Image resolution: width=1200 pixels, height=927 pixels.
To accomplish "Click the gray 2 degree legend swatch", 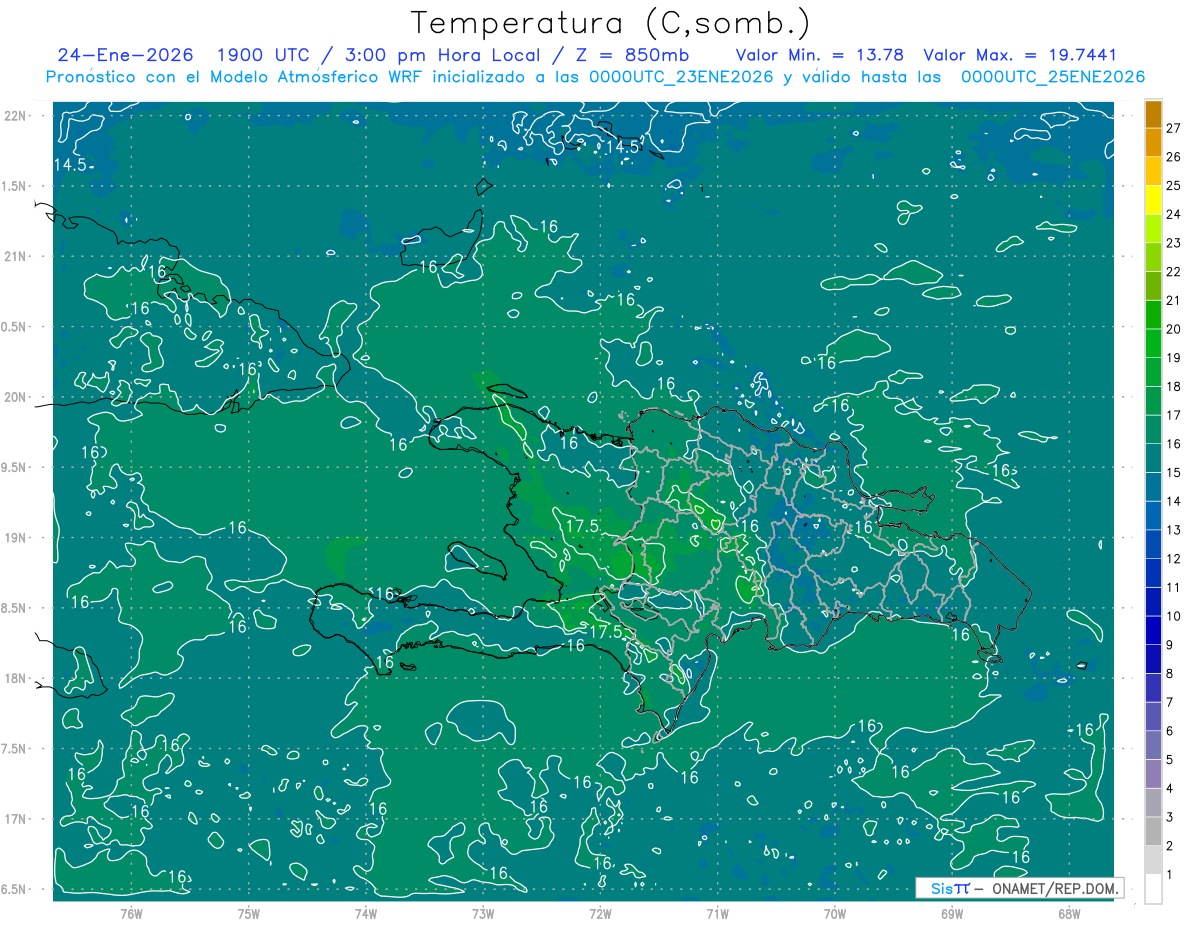I will click(1153, 832).
